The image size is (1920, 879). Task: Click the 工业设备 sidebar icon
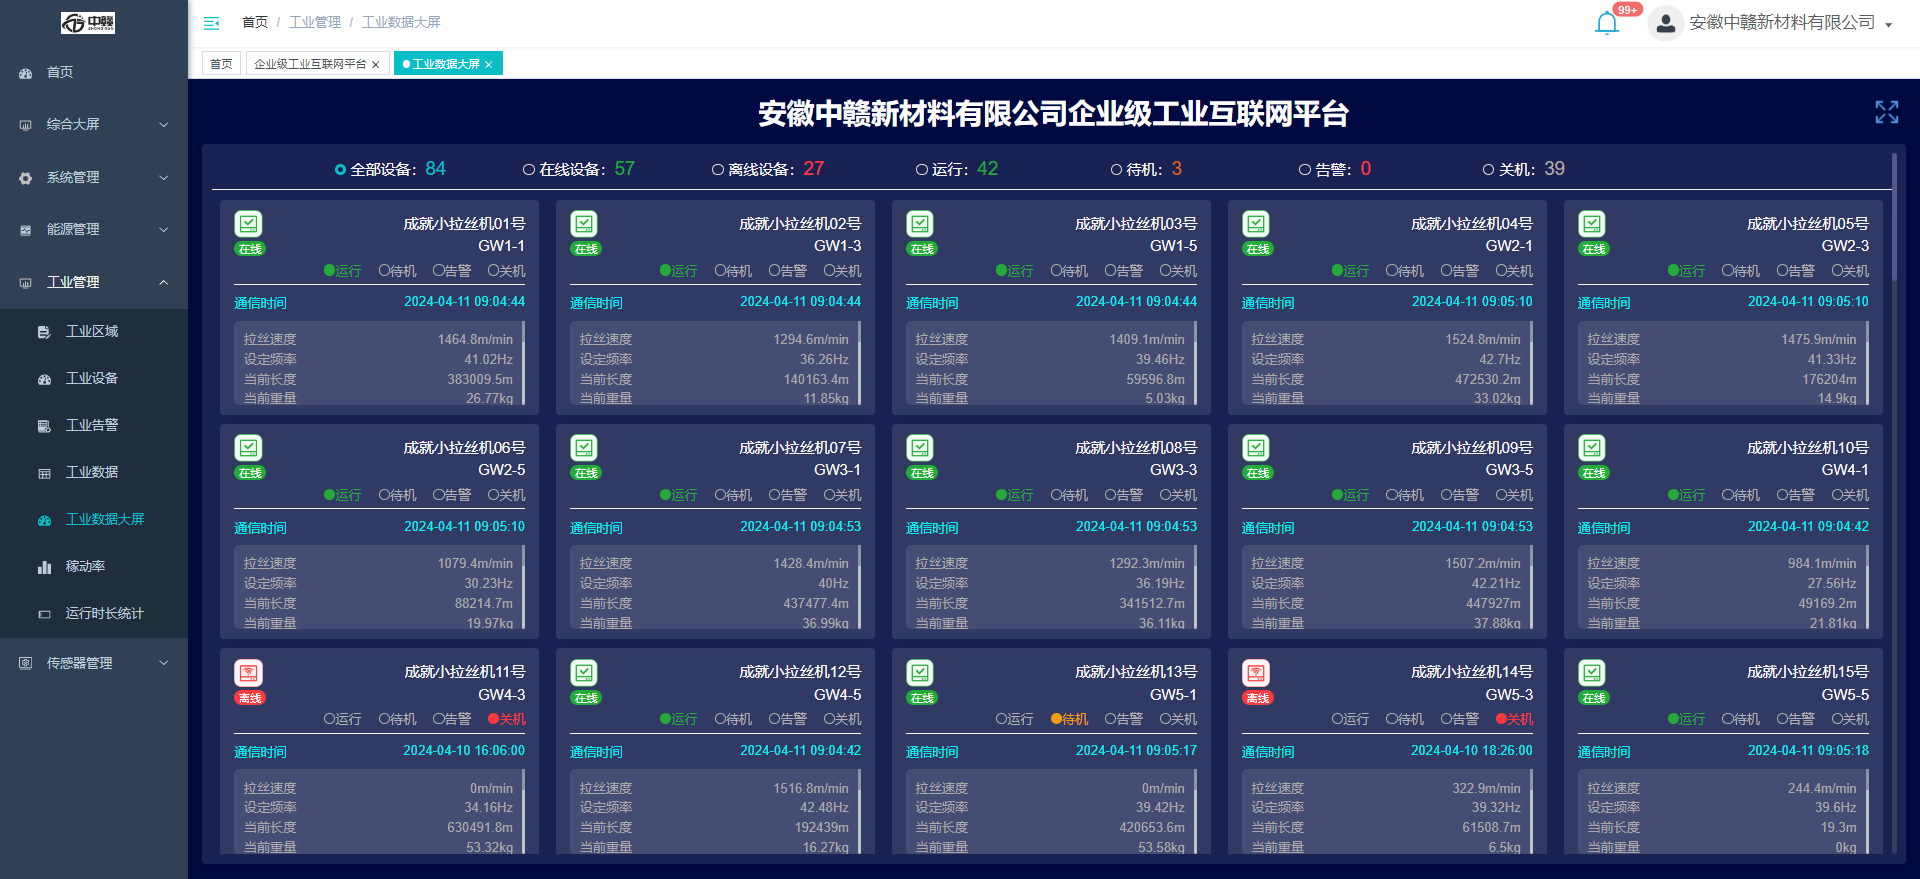[44, 379]
